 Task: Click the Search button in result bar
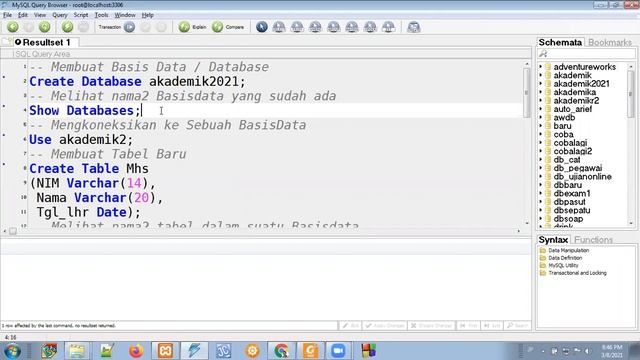tap(517, 326)
